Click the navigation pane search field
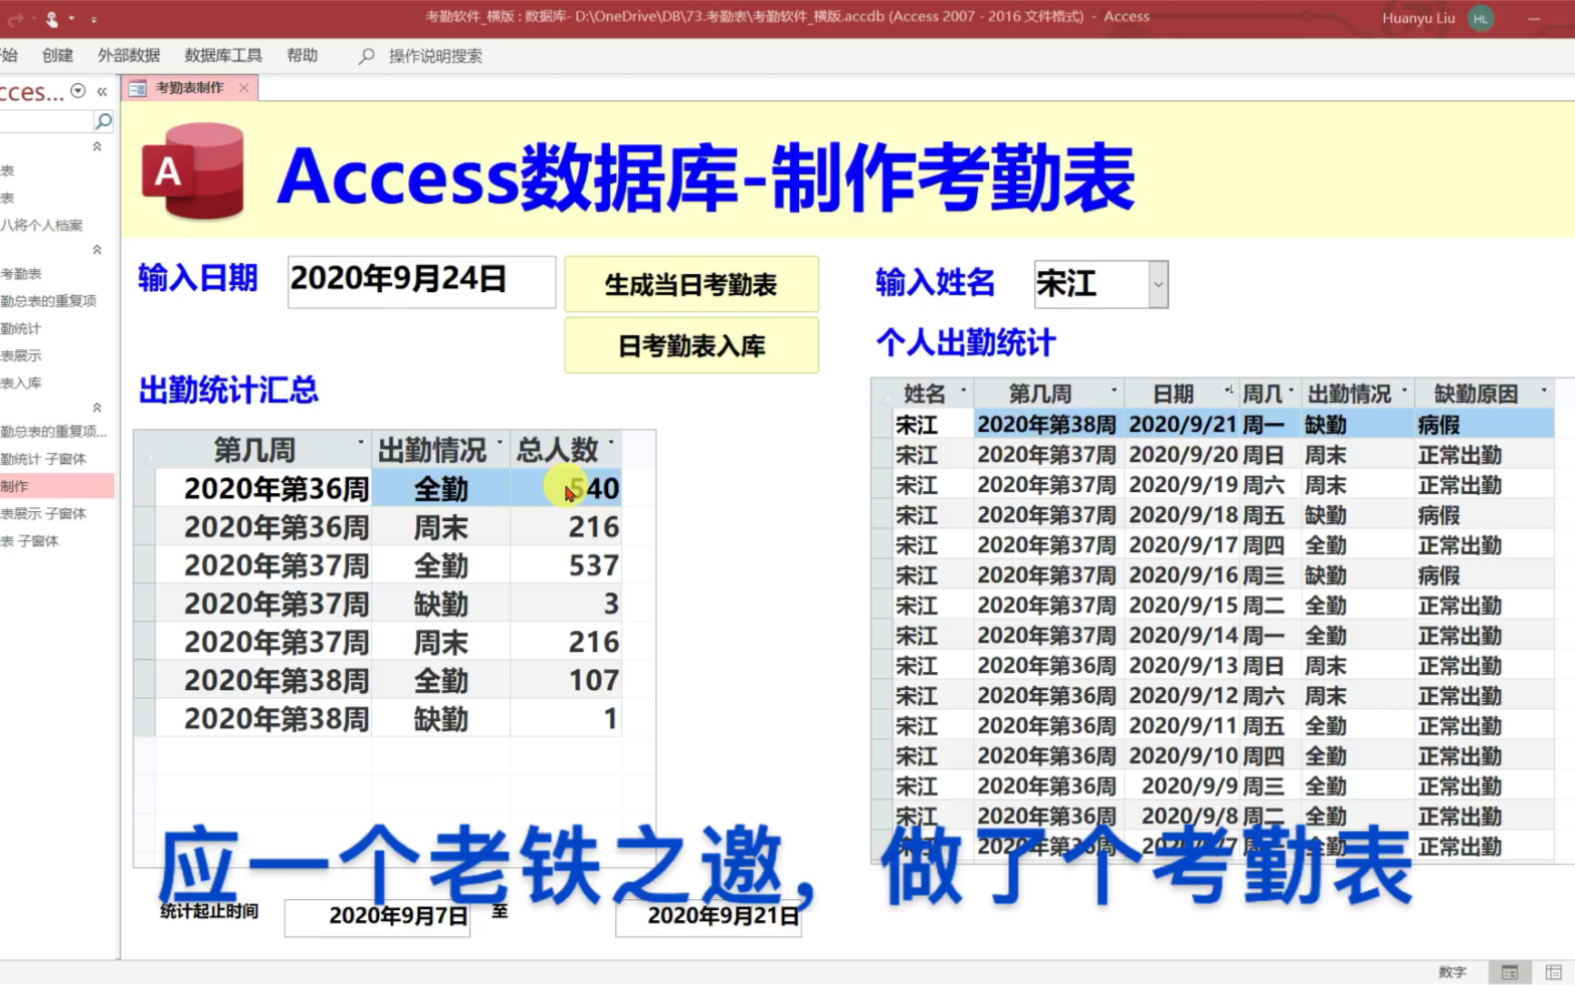 point(46,121)
